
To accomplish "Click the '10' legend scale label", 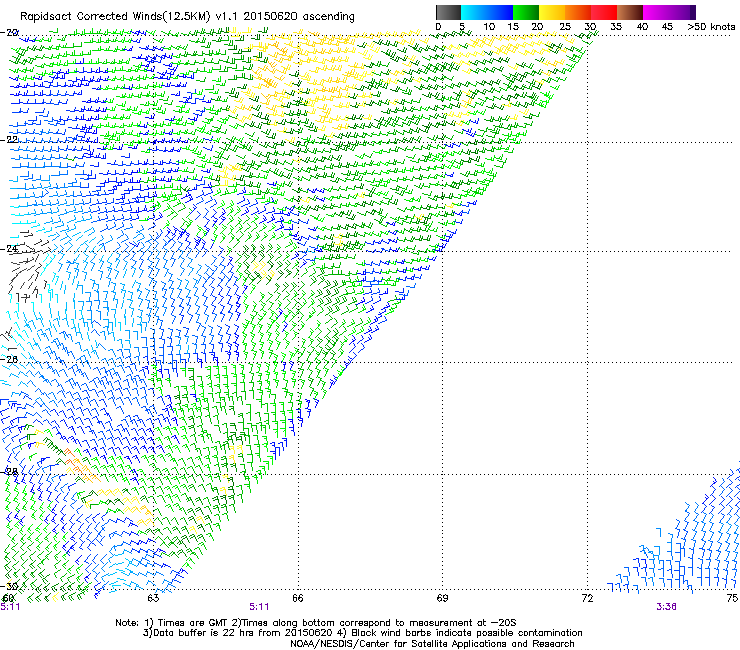I will tap(489, 27).
